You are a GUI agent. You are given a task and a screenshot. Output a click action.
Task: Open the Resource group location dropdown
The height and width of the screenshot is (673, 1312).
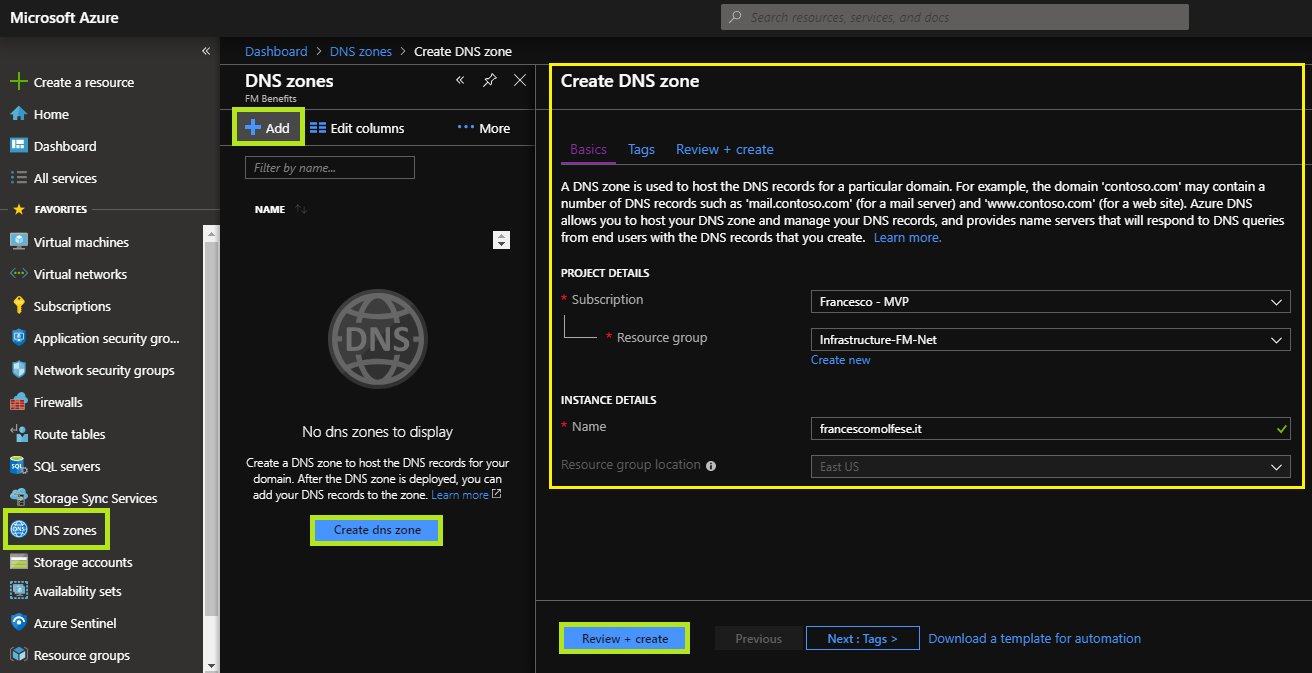tap(1050, 467)
